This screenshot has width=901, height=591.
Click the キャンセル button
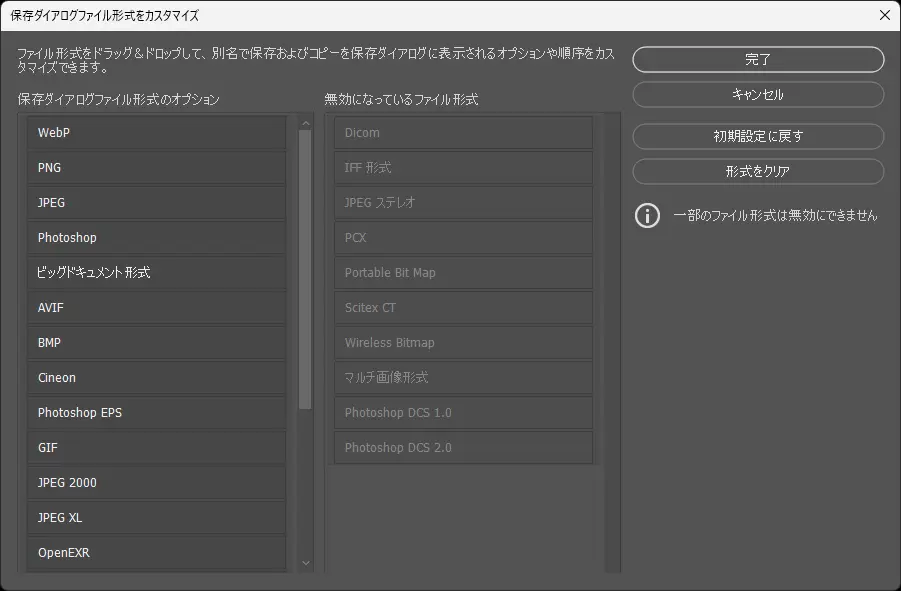pos(758,95)
